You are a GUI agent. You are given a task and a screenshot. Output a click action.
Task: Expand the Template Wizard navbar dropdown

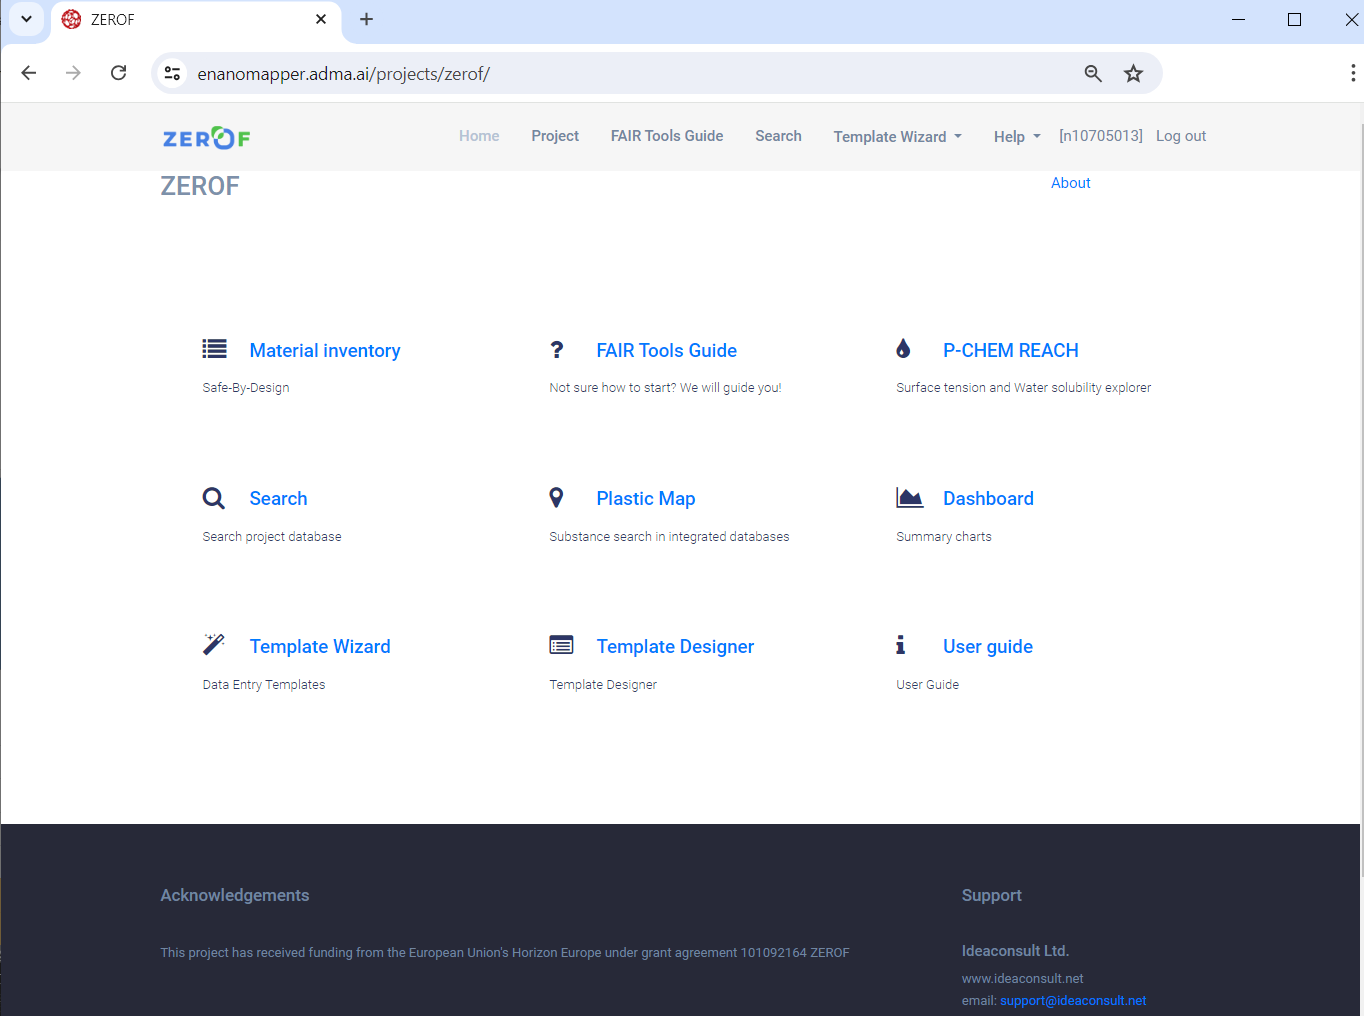point(897,137)
